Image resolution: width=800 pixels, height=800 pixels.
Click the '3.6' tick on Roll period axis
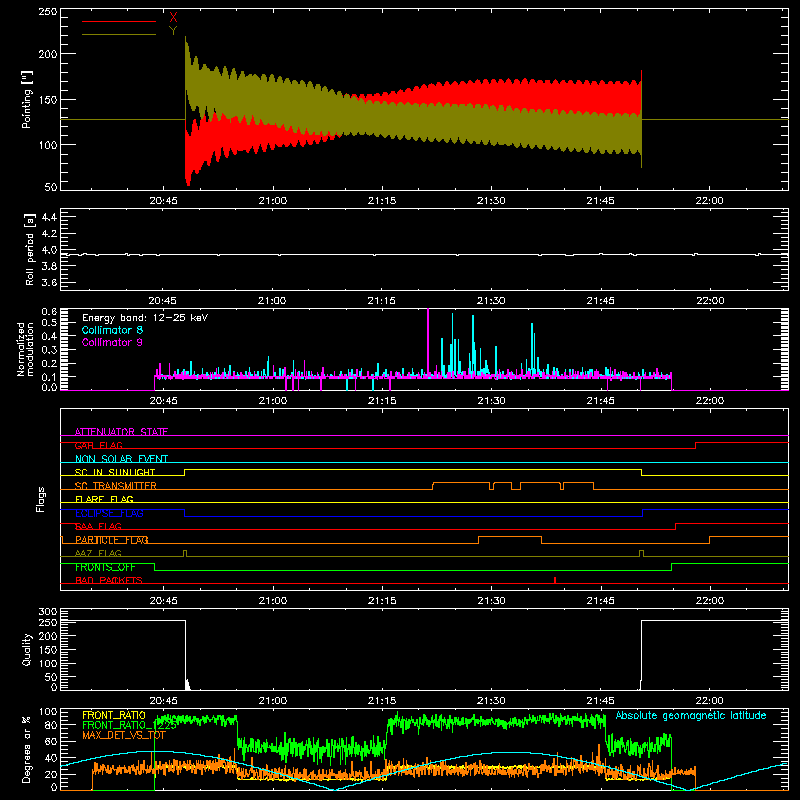[49, 282]
